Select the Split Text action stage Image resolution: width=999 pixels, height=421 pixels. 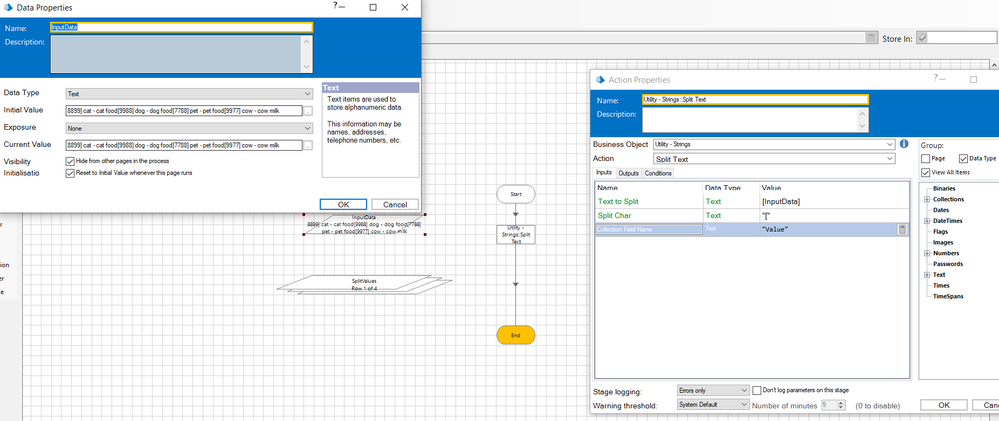click(515, 235)
